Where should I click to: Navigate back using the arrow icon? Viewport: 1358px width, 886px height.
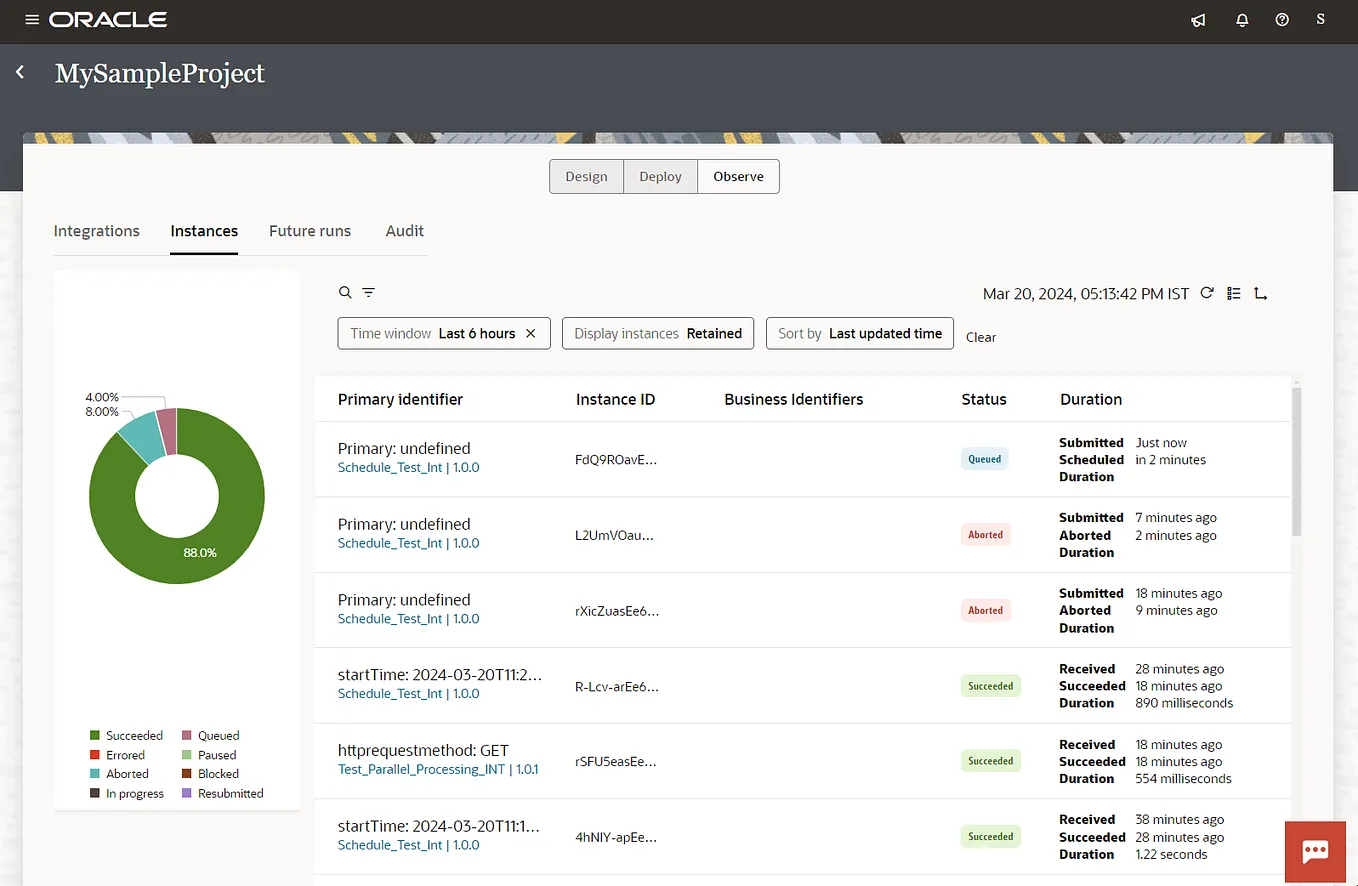click(x=20, y=72)
